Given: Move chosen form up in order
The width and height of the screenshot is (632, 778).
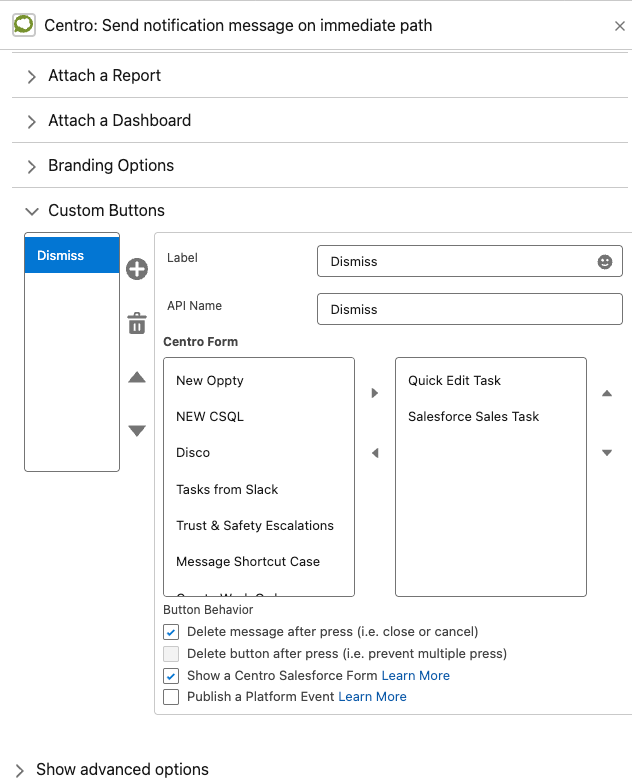Looking at the screenshot, I should point(606,393).
